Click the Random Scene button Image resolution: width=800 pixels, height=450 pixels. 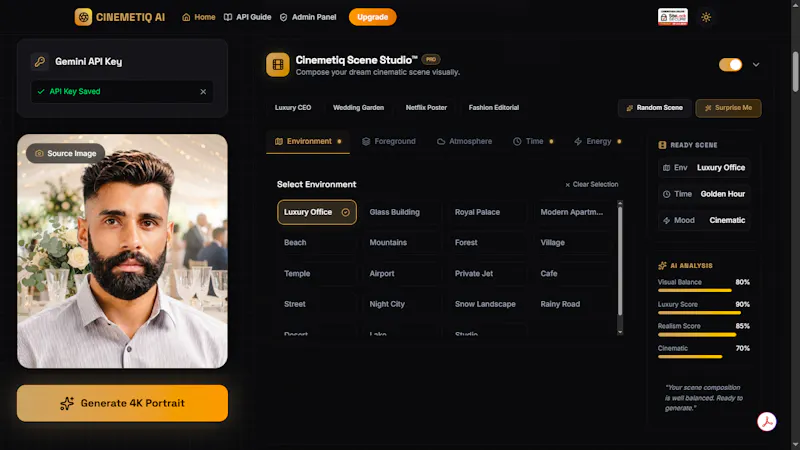click(655, 108)
